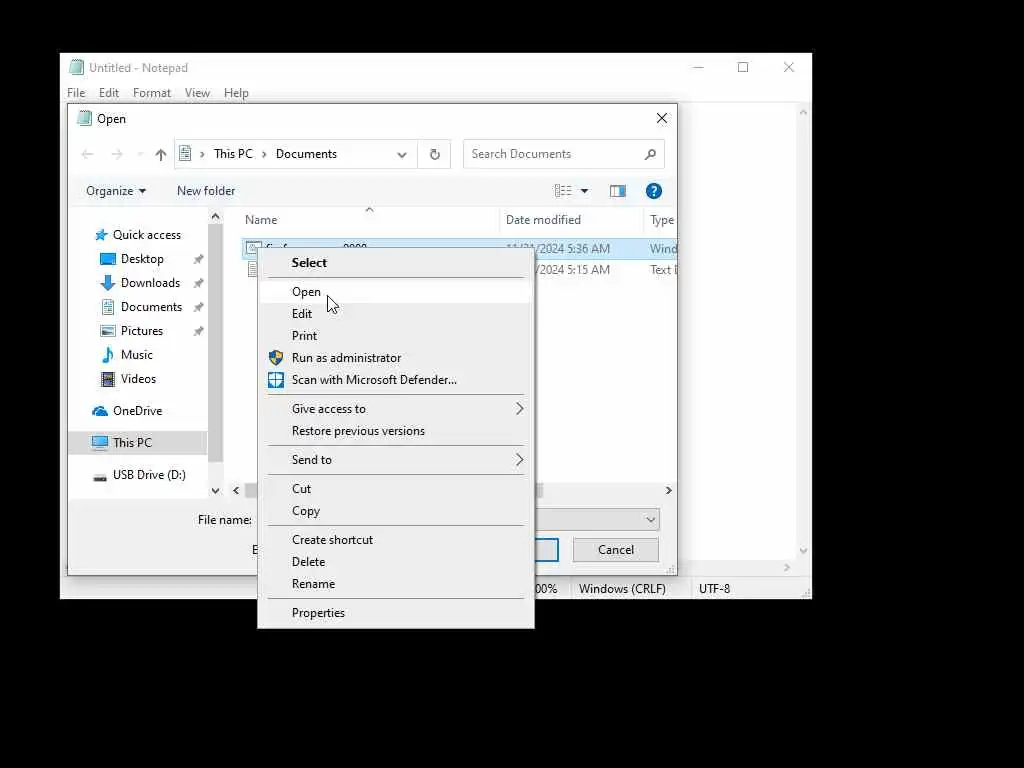The height and width of the screenshot is (768, 1024).
Task: Click the Type column header
Action: pos(662,220)
